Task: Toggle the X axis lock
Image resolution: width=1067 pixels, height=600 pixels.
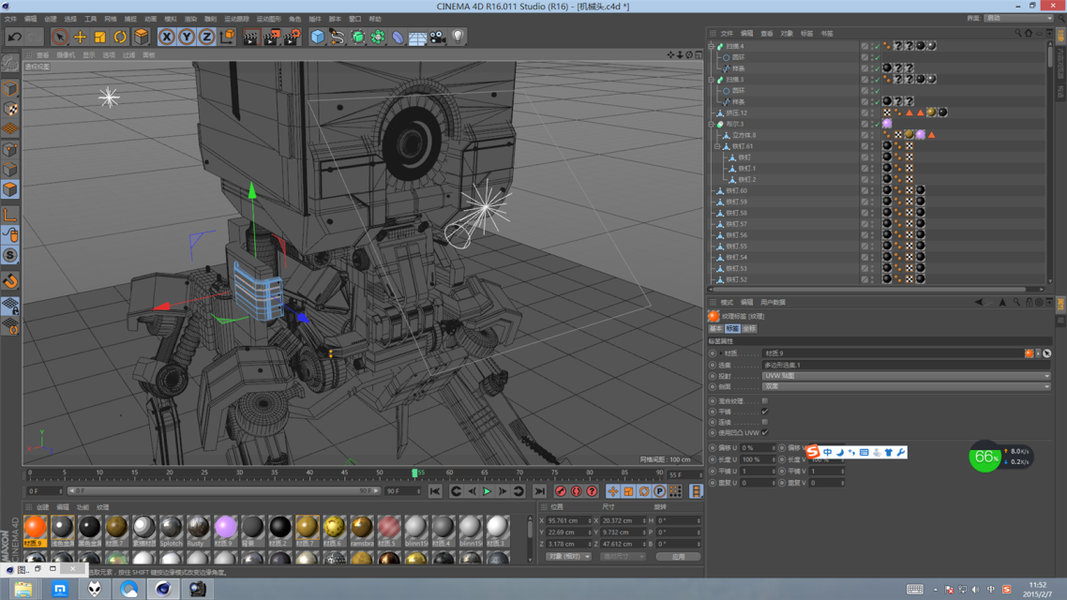Action: [x=166, y=37]
